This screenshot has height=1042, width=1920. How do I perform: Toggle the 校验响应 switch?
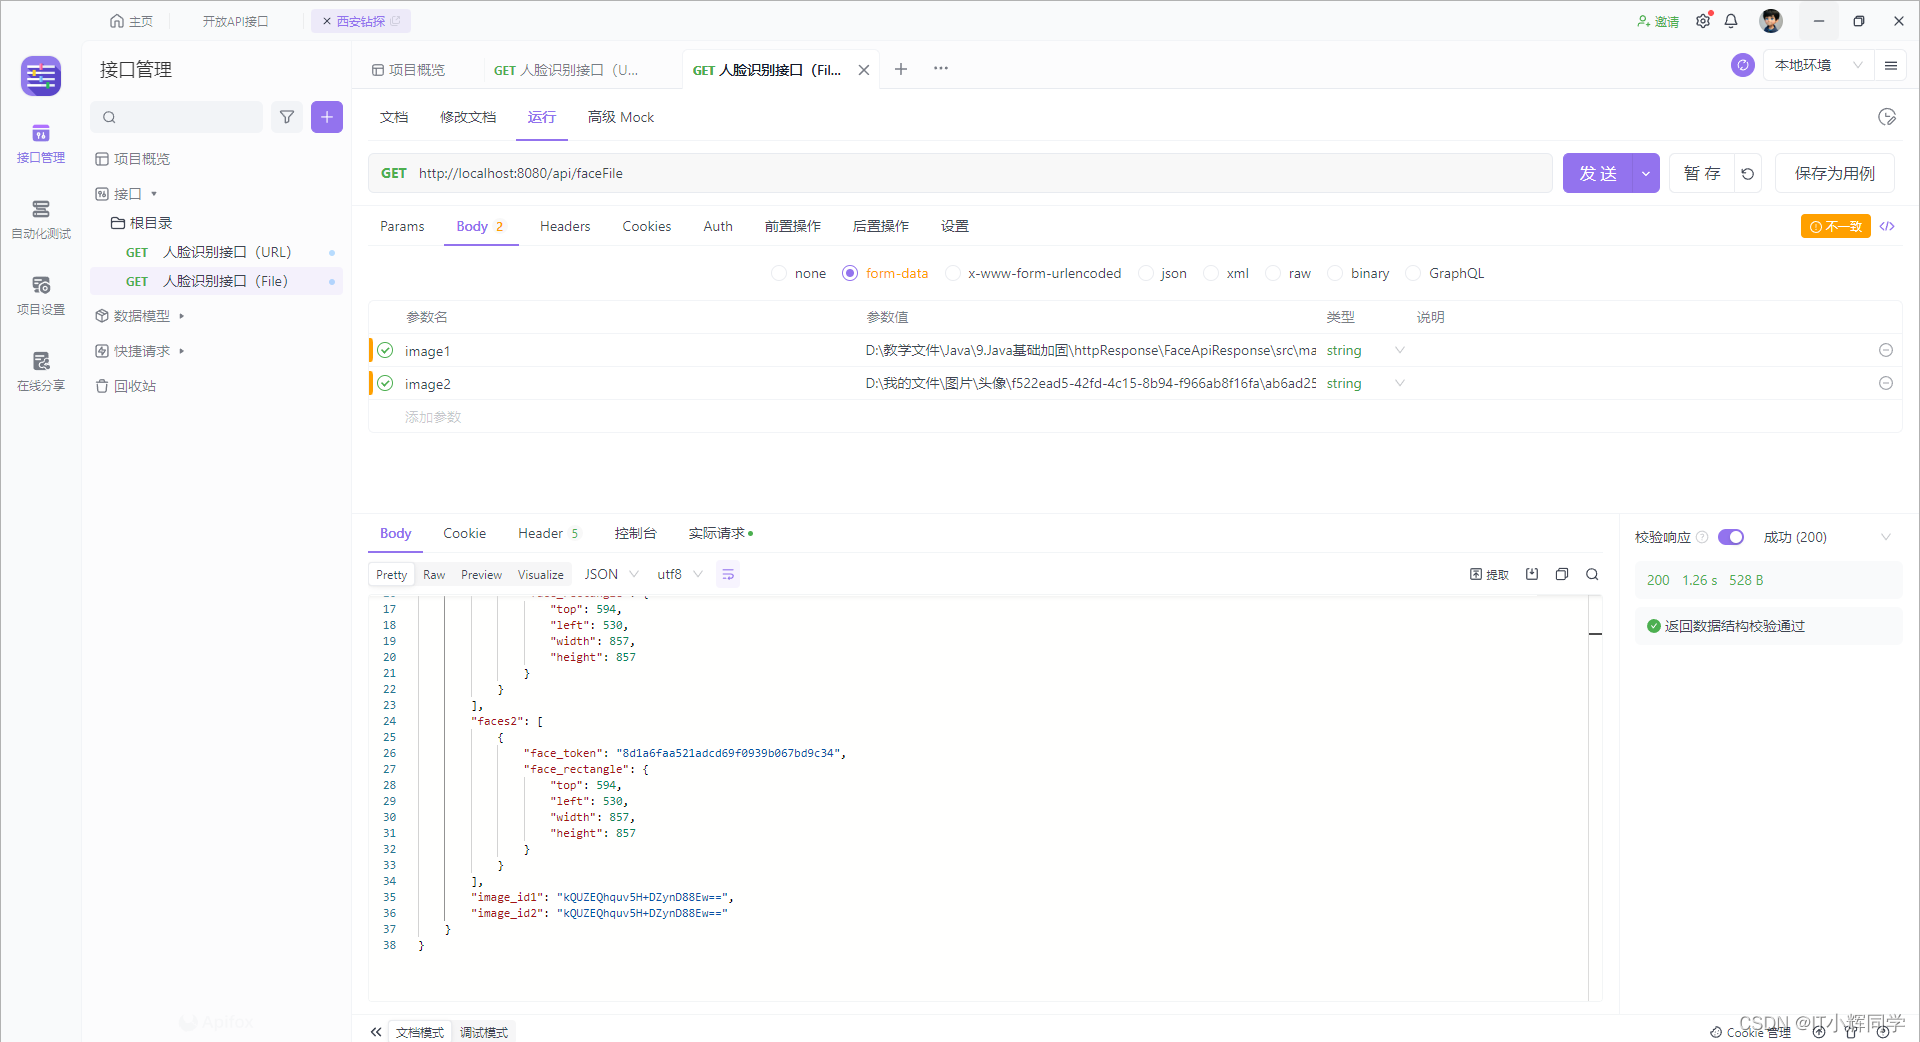coord(1731,537)
